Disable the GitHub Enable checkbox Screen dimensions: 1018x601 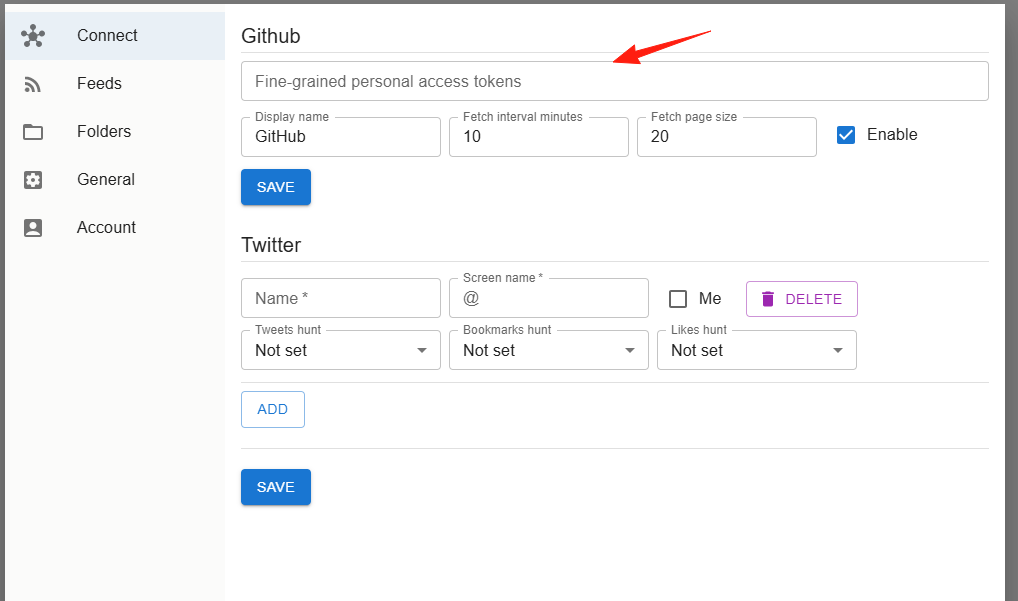845,135
